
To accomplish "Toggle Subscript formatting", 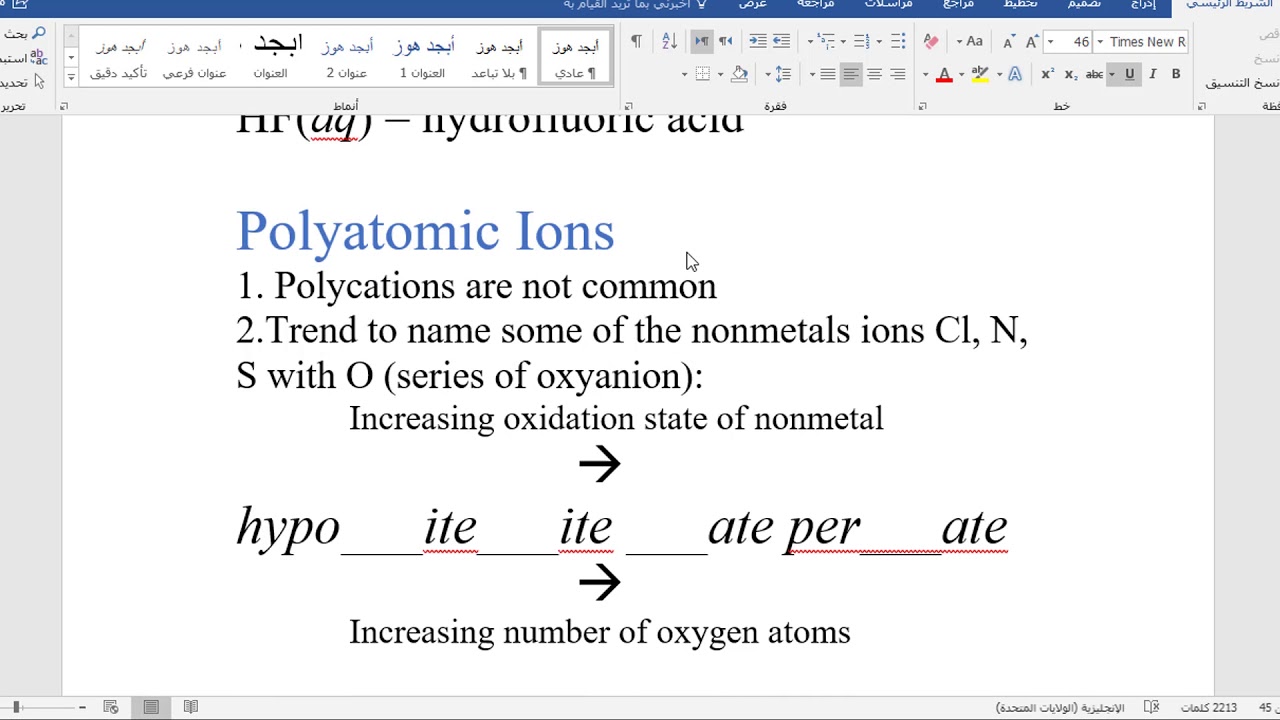I will click(x=1070, y=74).
